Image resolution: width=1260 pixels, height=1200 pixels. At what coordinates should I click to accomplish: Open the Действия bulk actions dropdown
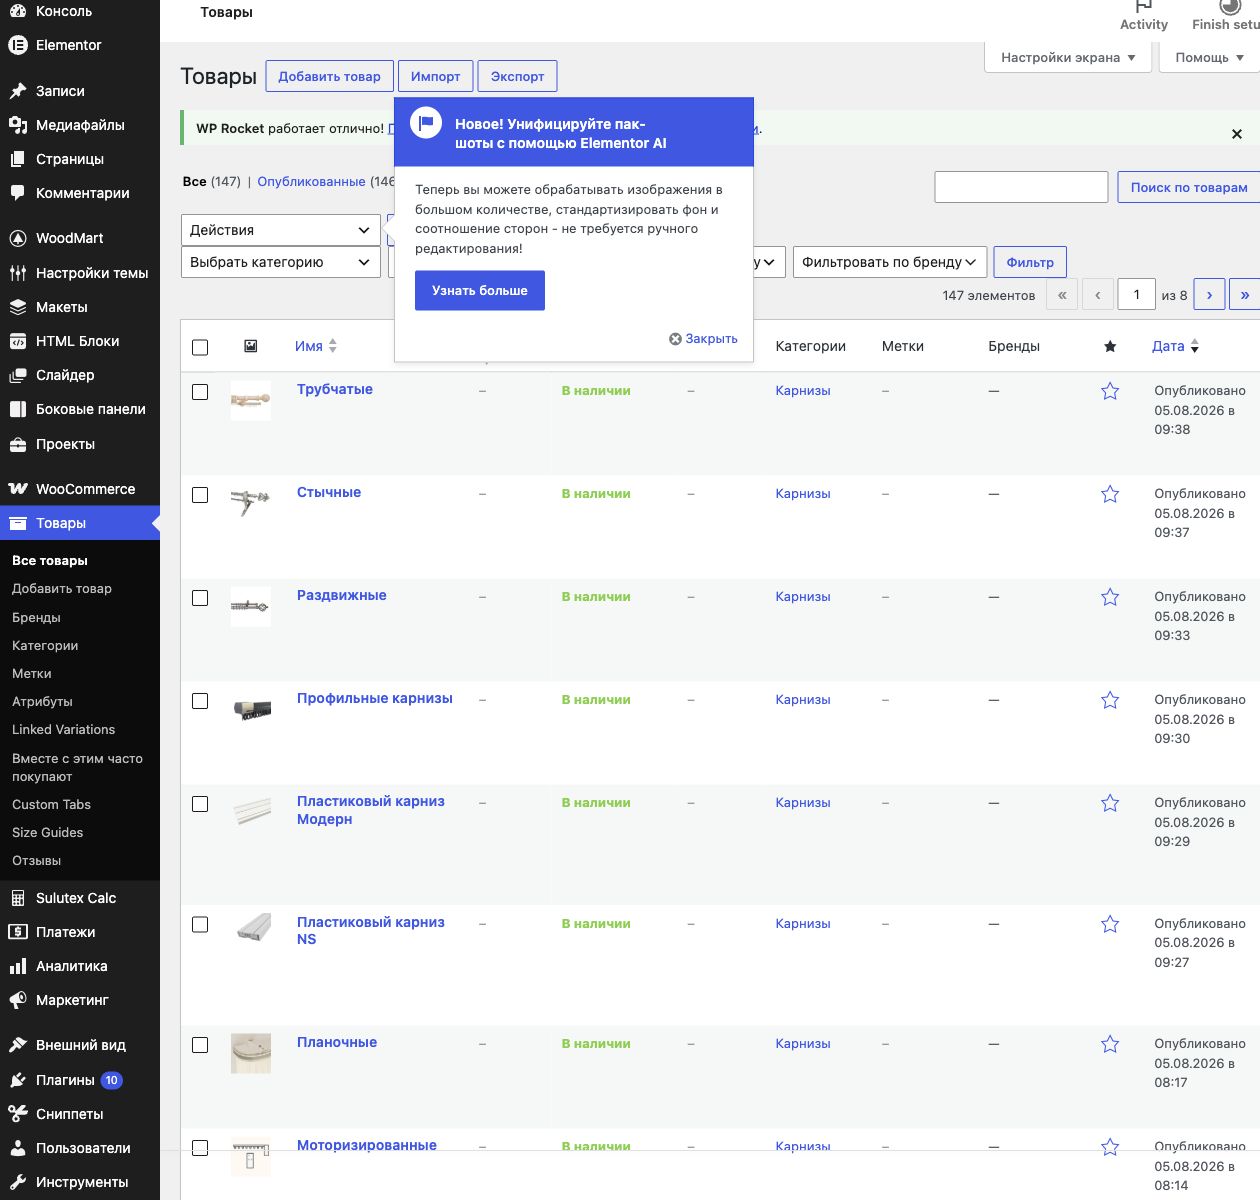pyautogui.click(x=281, y=230)
